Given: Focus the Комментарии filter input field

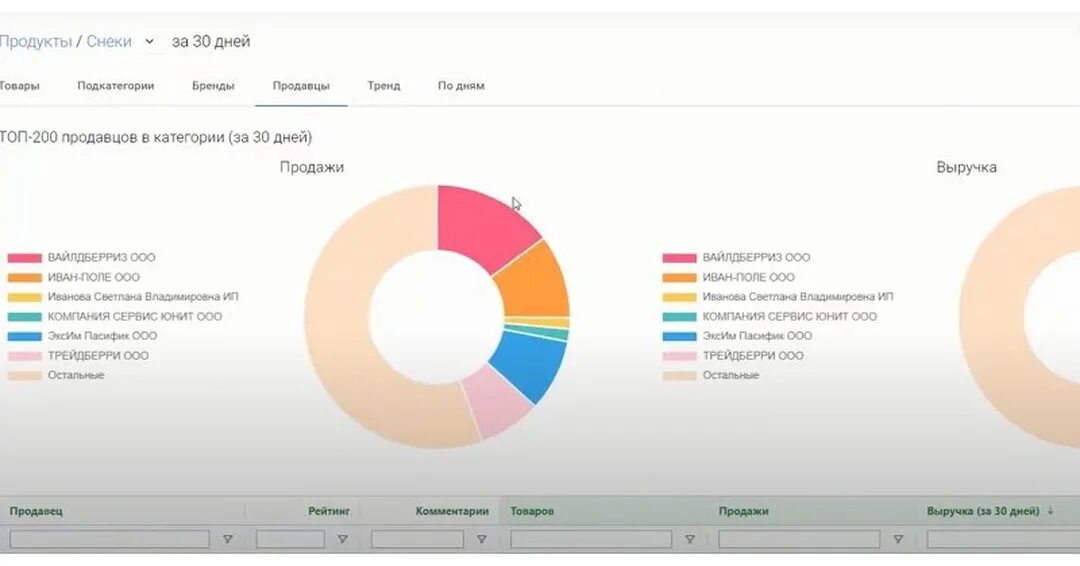Looking at the screenshot, I should [x=417, y=539].
